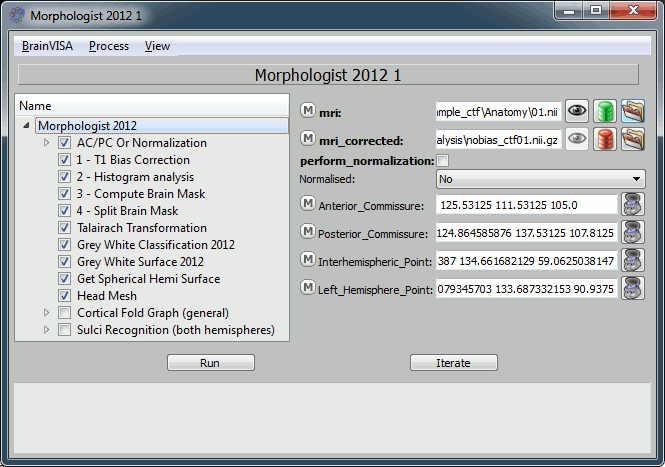Expand Sulci Recognition node
Screen dimensions: 665x467
(x=46, y=330)
